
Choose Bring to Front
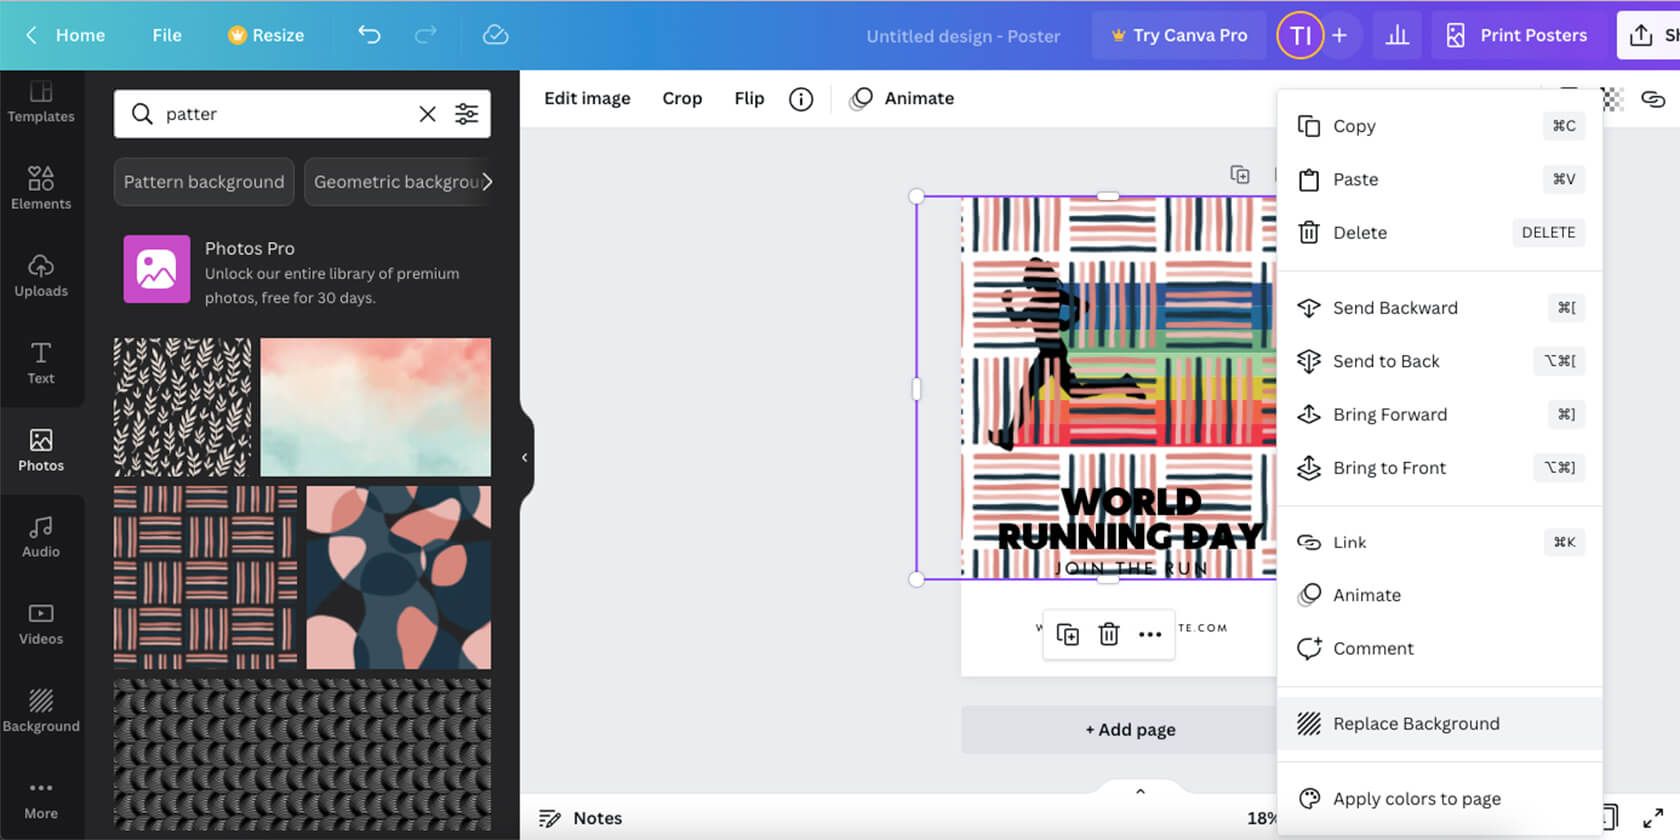[1440, 467]
